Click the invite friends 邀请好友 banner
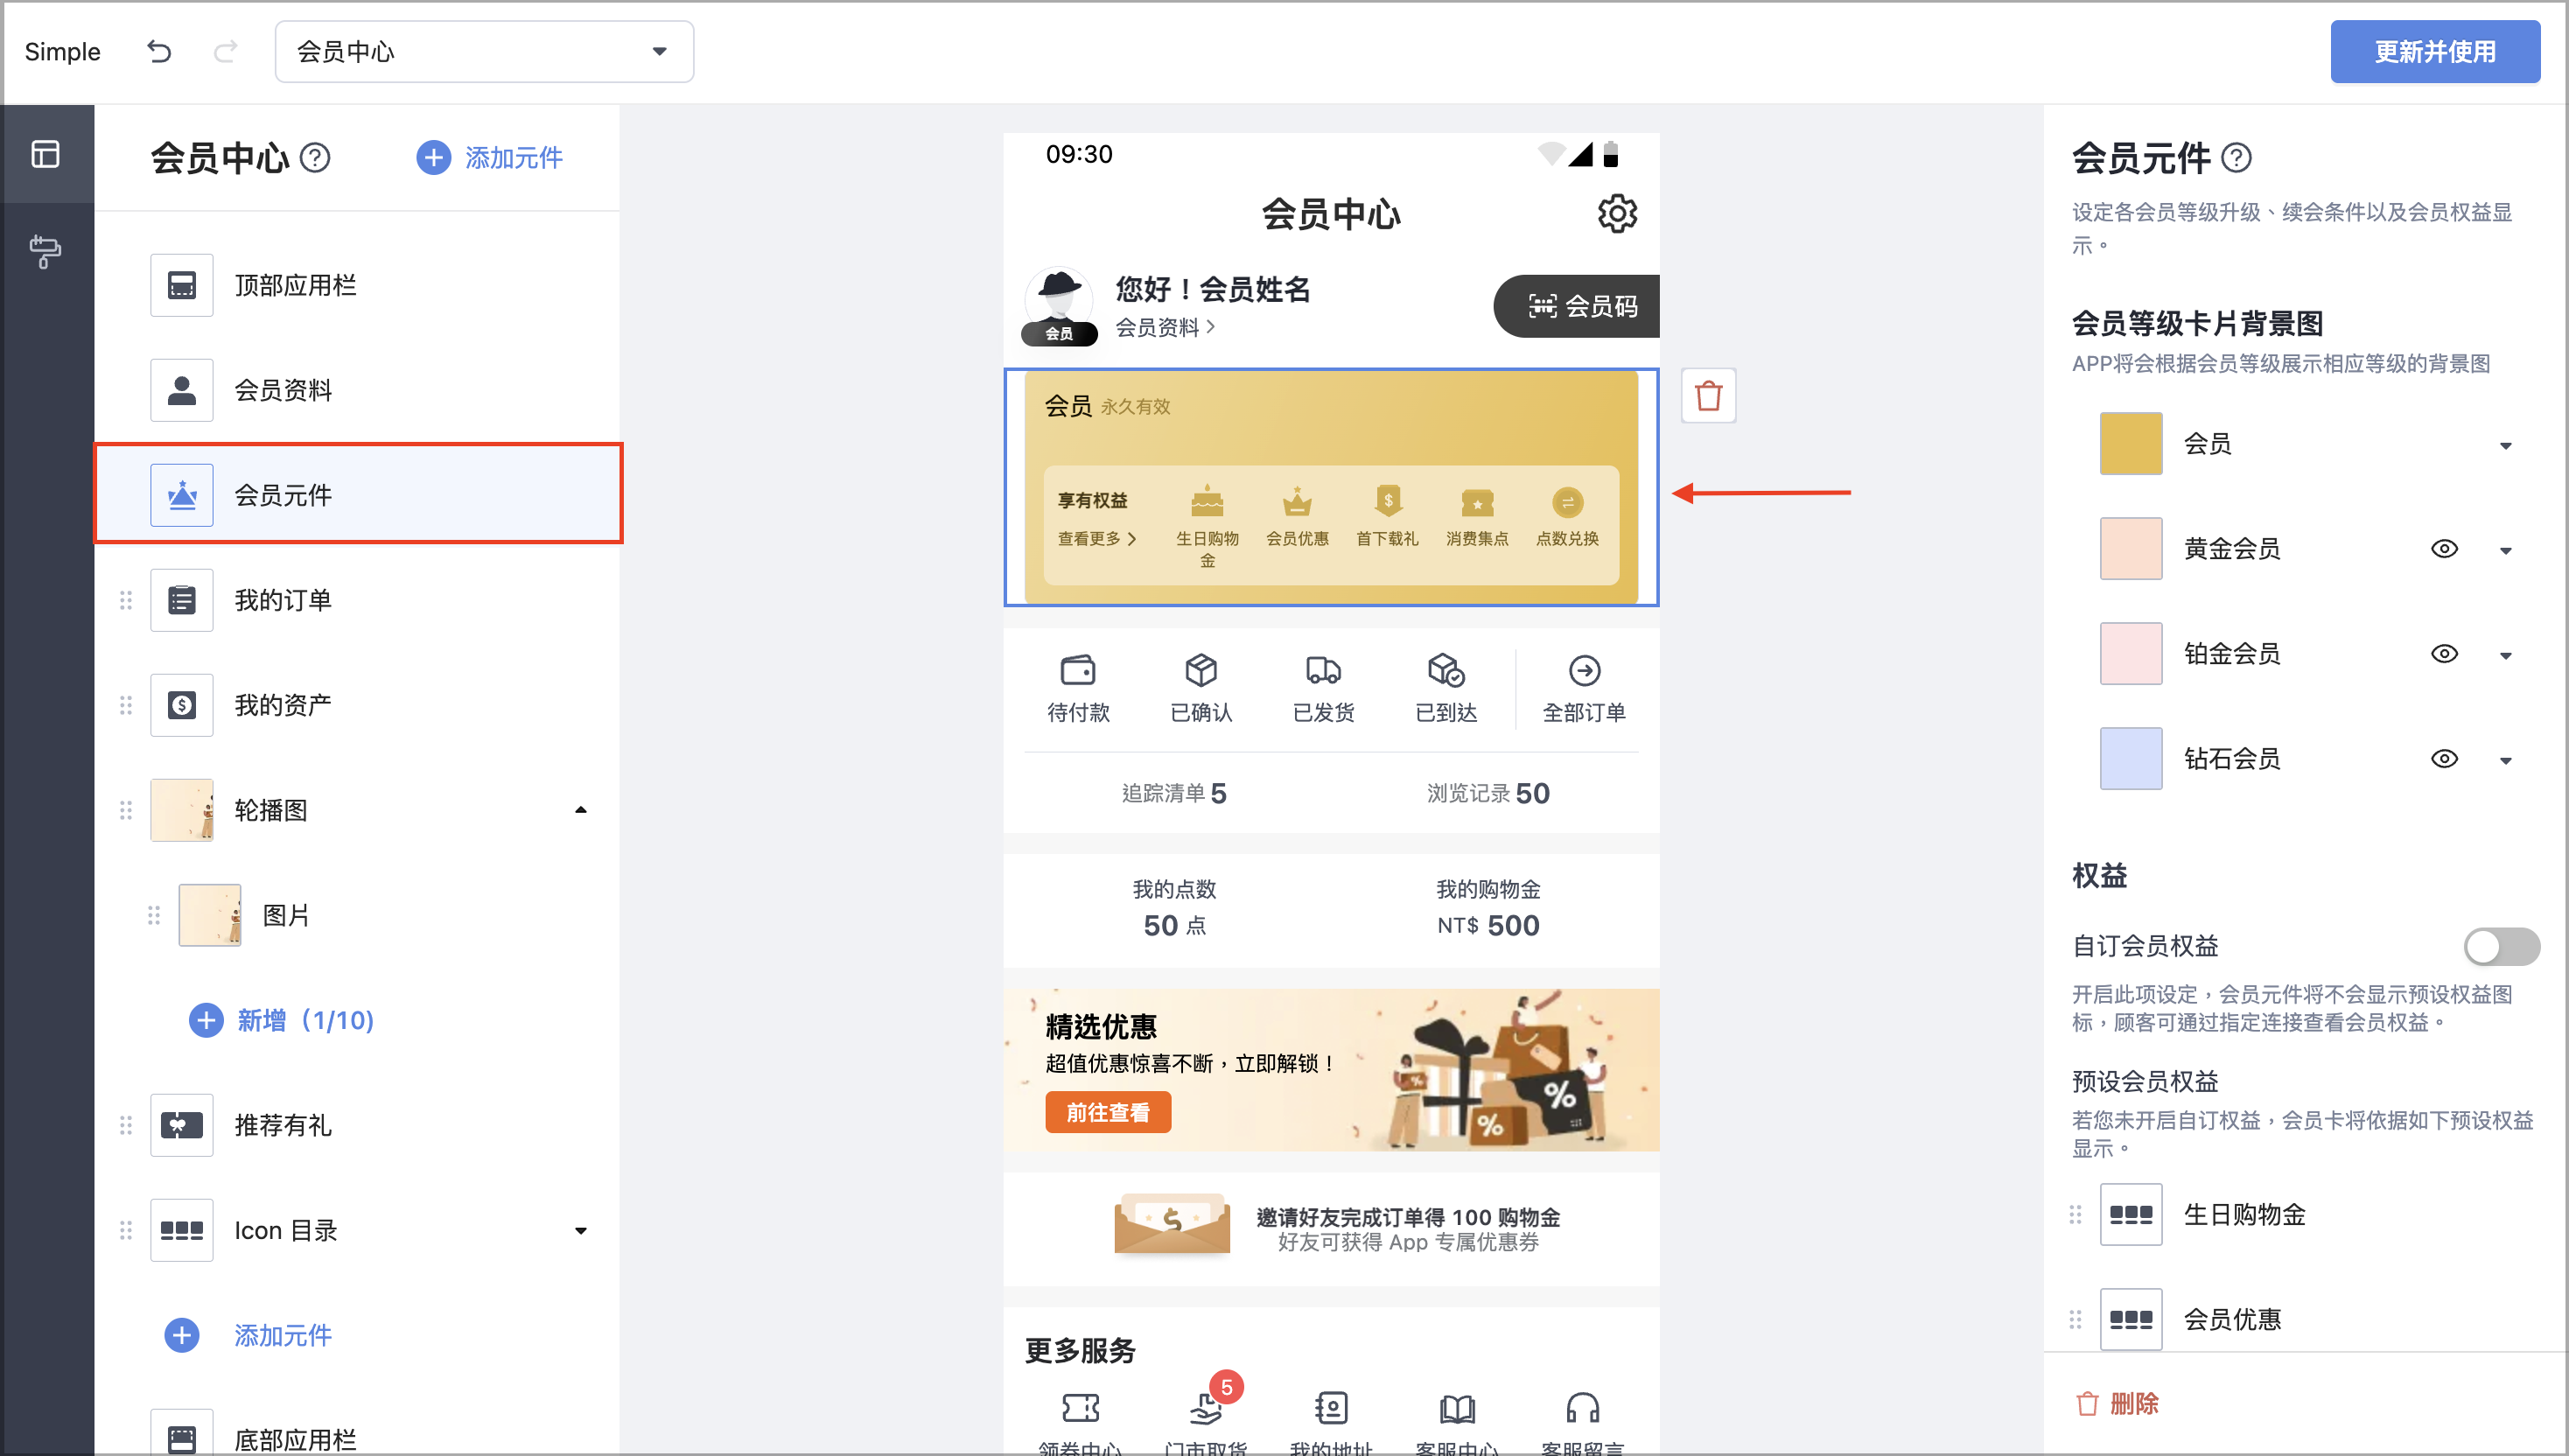 1331,1228
